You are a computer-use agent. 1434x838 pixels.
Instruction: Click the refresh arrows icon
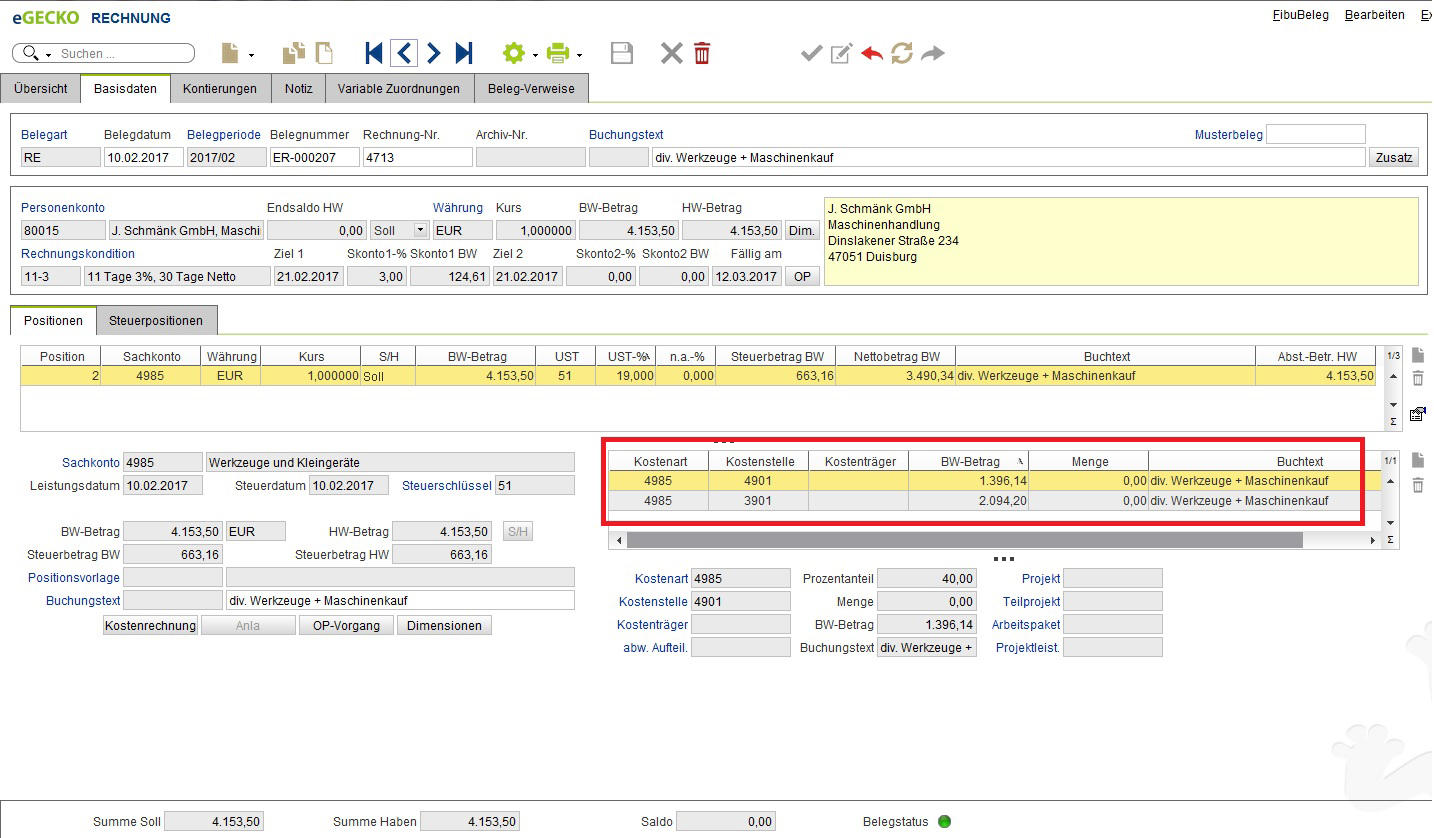click(902, 53)
